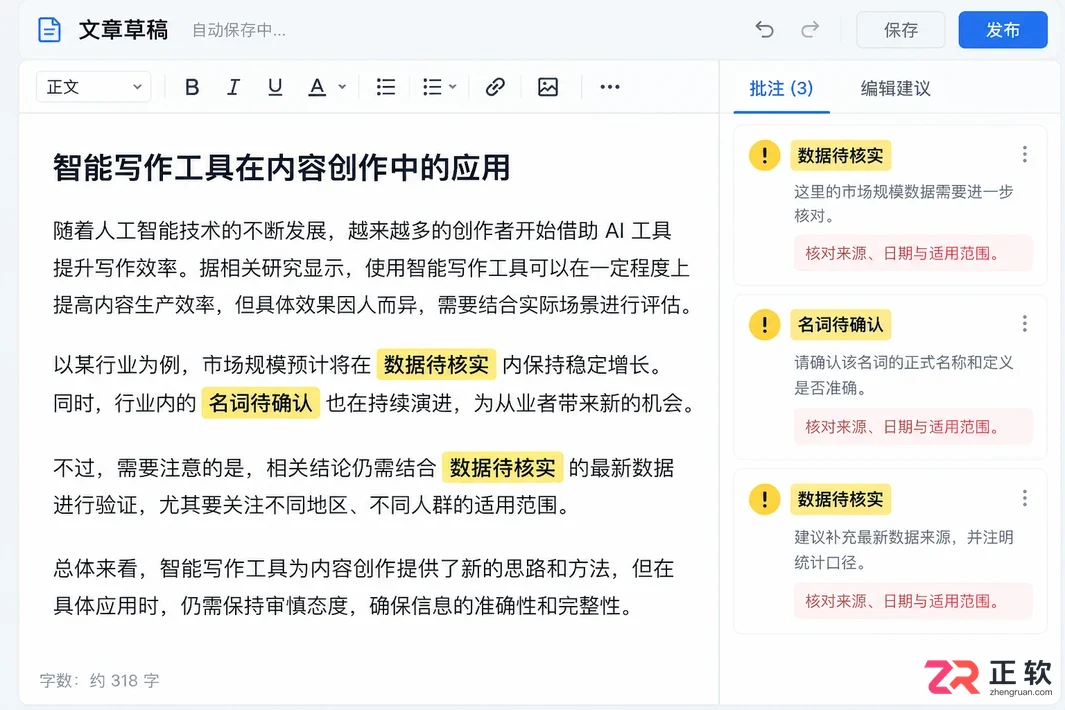The image size is (1065, 710).
Task: Click the document icon beside 文章草稿
Action: pos(49,30)
